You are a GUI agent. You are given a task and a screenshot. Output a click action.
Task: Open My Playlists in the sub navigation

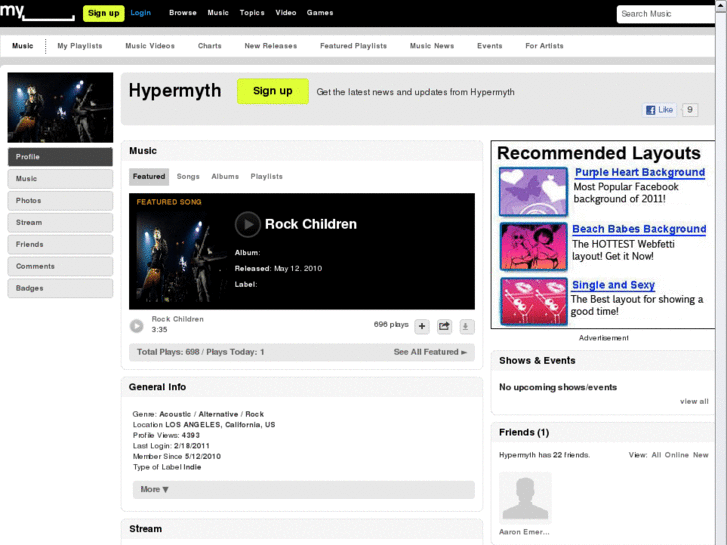(x=80, y=46)
